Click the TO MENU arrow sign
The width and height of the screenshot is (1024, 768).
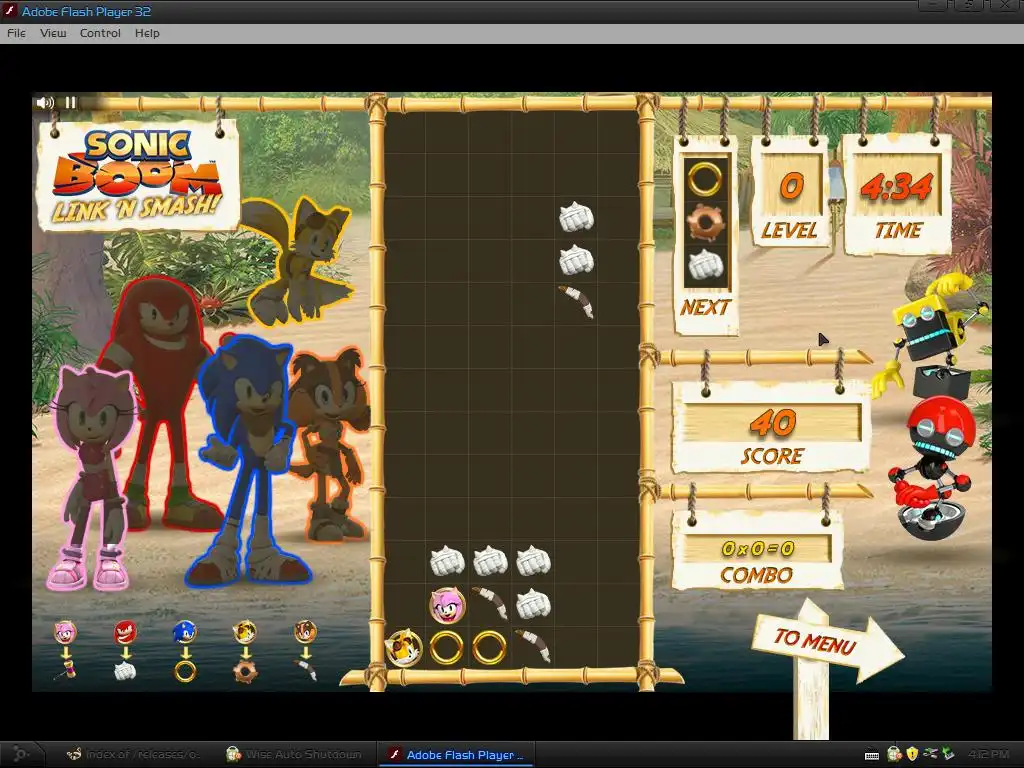[x=825, y=641]
